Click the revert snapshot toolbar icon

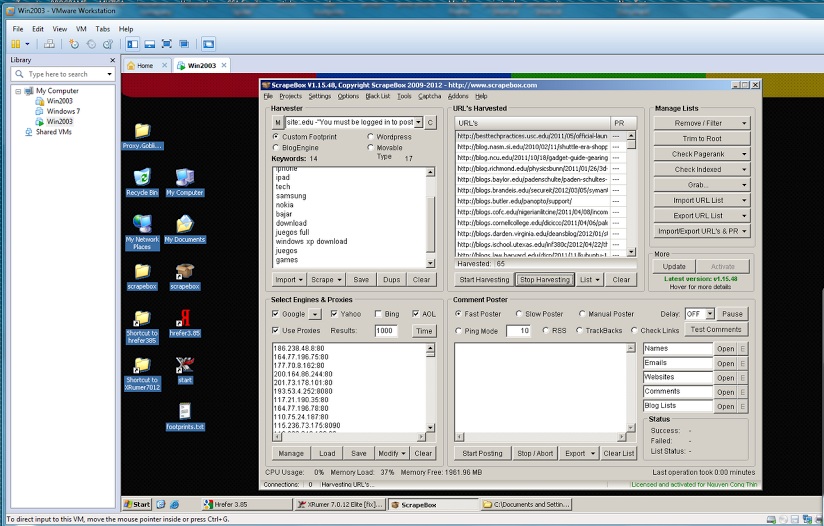click(x=91, y=44)
